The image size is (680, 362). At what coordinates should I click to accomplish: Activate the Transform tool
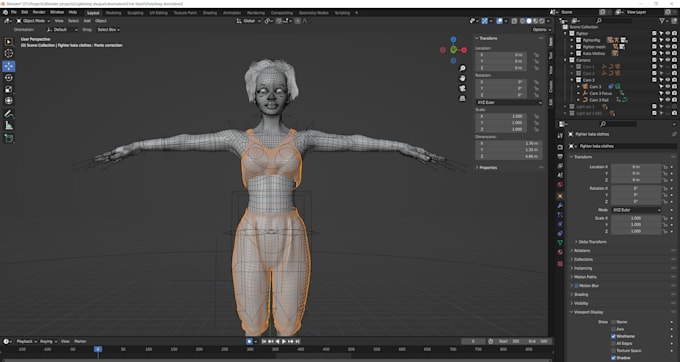point(9,101)
